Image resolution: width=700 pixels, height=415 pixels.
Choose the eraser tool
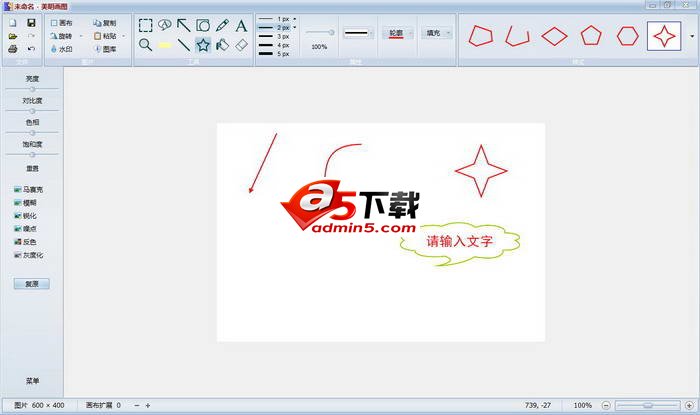pyautogui.click(x=241, y=45)
